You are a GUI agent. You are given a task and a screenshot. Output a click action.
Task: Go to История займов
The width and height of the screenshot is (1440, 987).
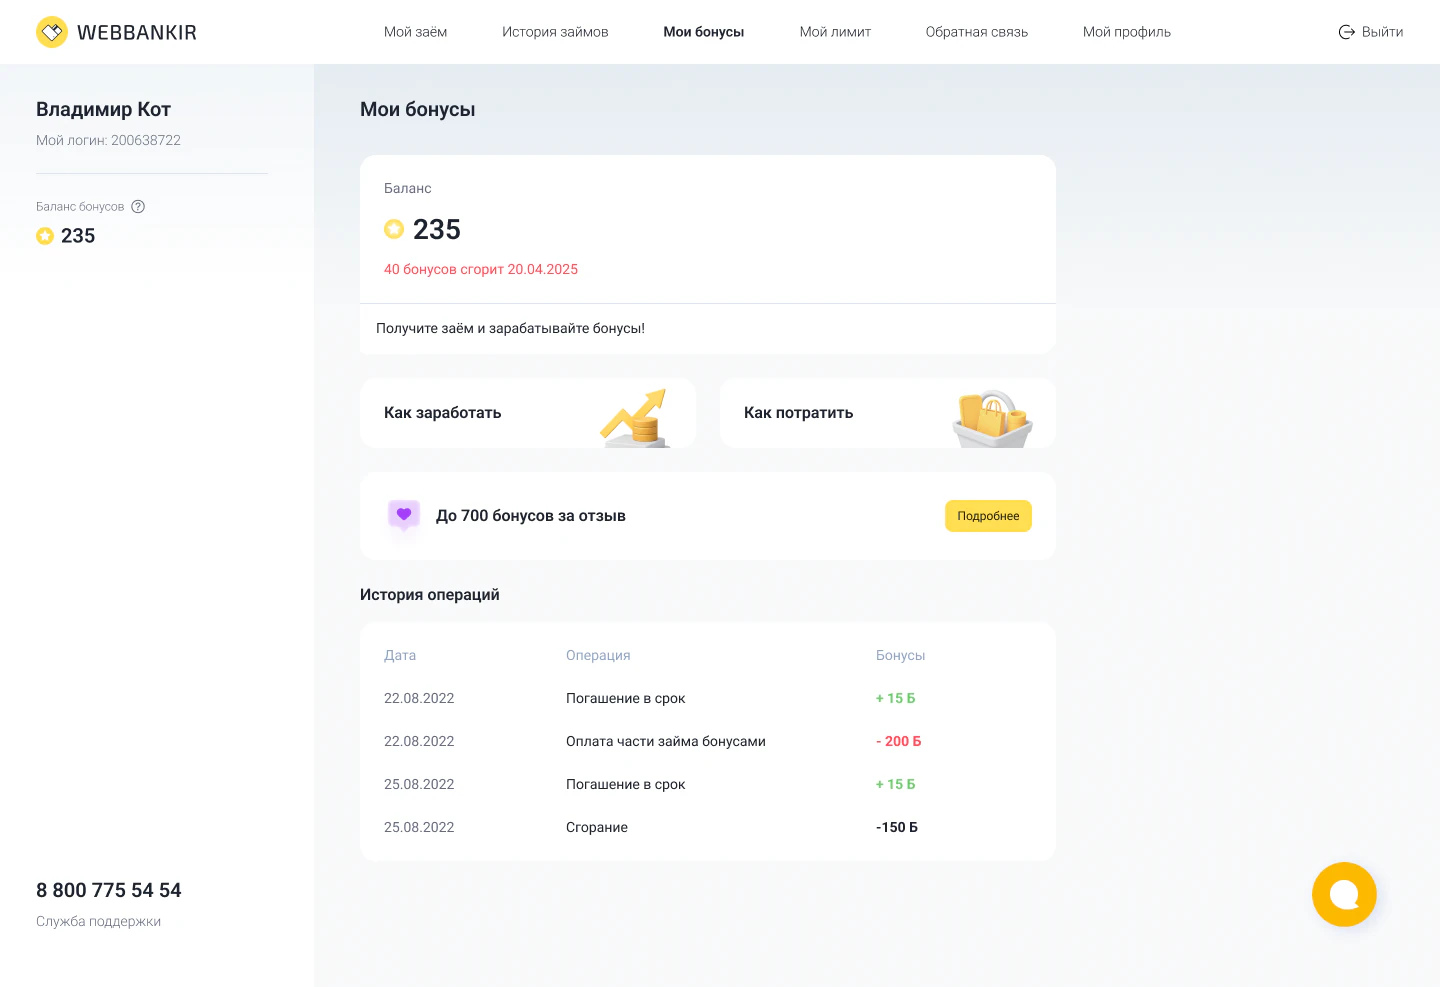click(555, 32)
